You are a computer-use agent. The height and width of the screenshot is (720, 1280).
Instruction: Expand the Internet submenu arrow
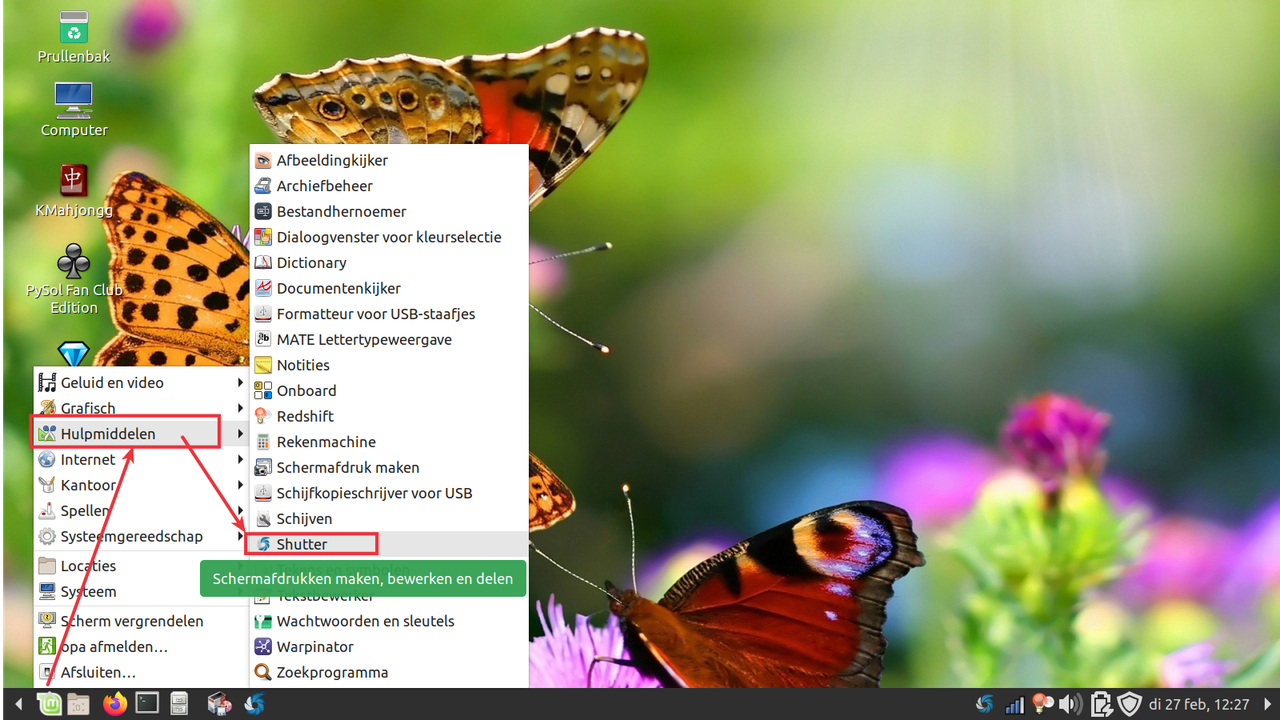click(240, 459)
